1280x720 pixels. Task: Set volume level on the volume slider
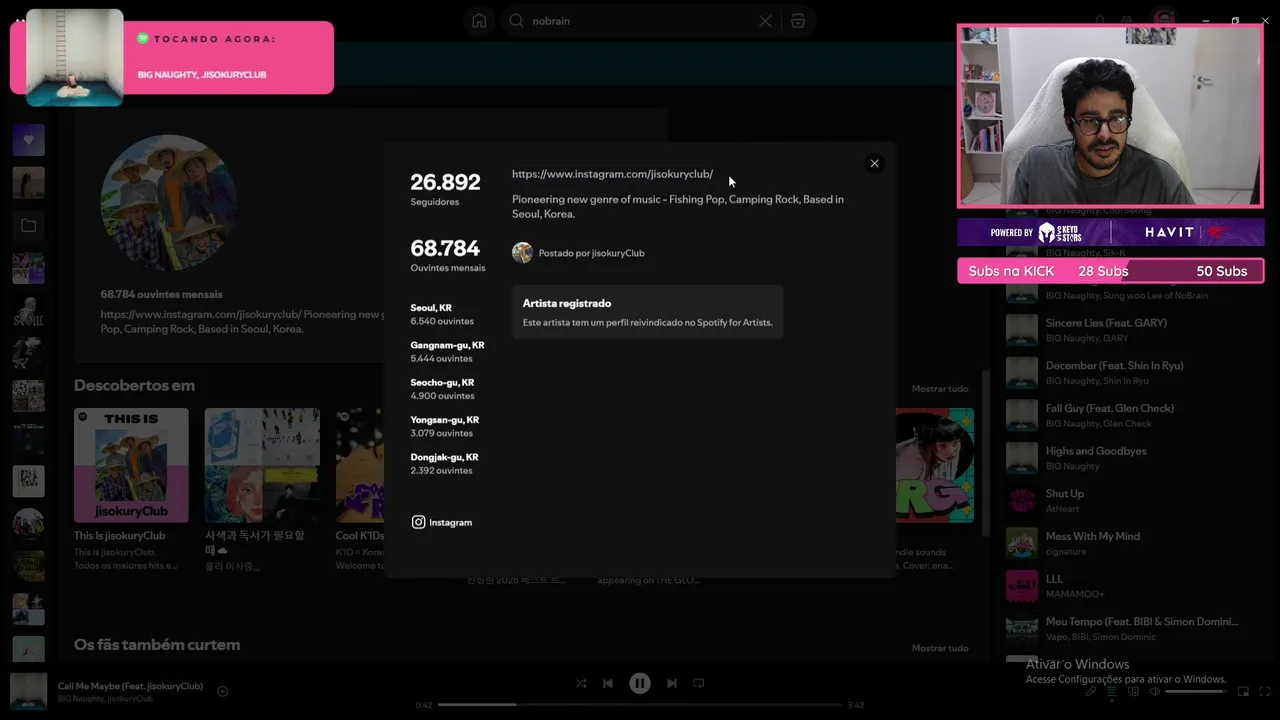tap(1195, 691)
